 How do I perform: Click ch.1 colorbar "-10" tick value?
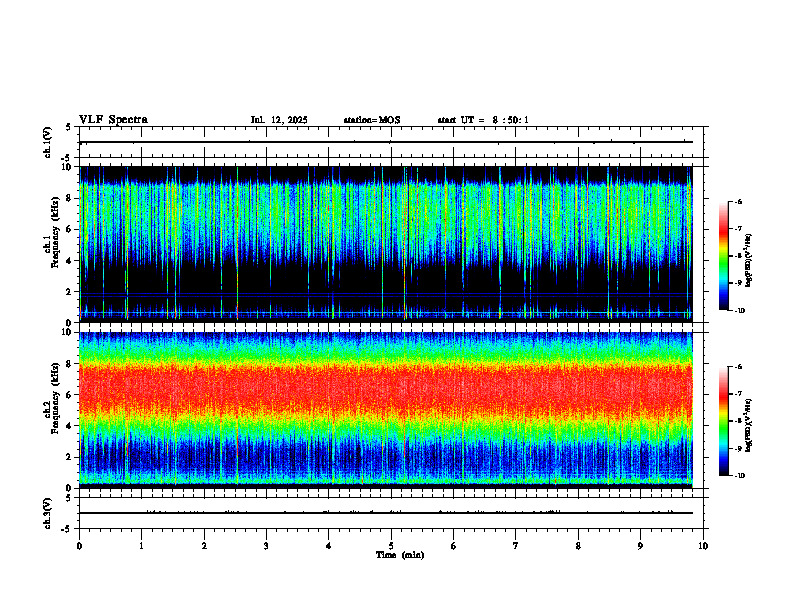(x=739, y=311)
